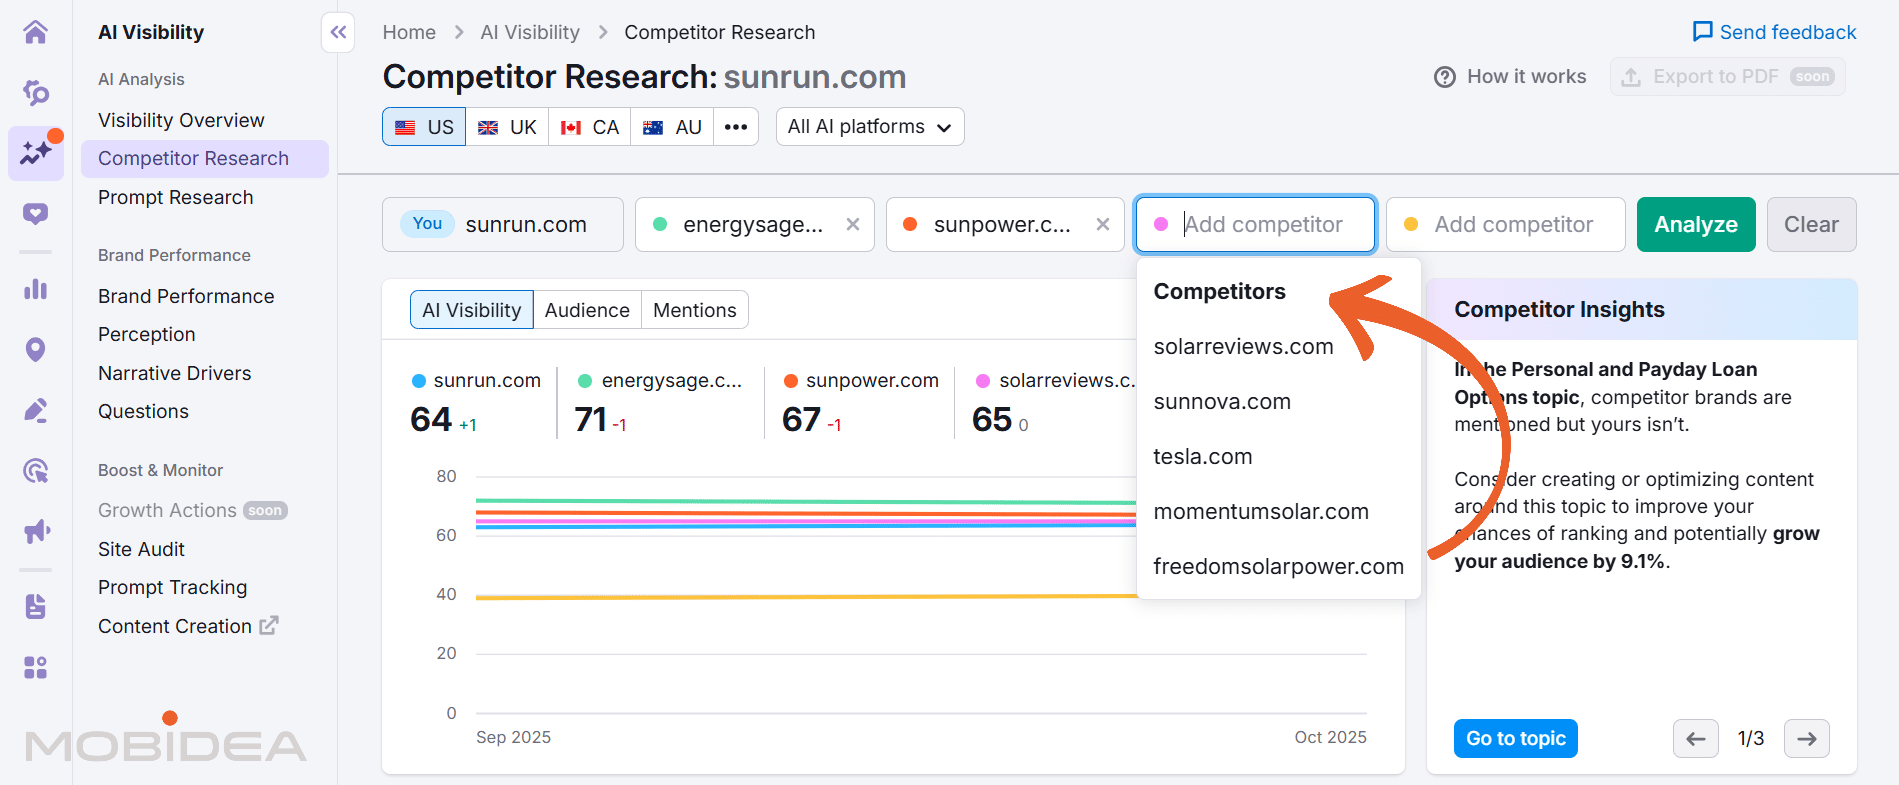The width and height of the screenshot is (1899, 785).
Task: Open Visibility Overview in sidebar
Action: click(181, 120)
